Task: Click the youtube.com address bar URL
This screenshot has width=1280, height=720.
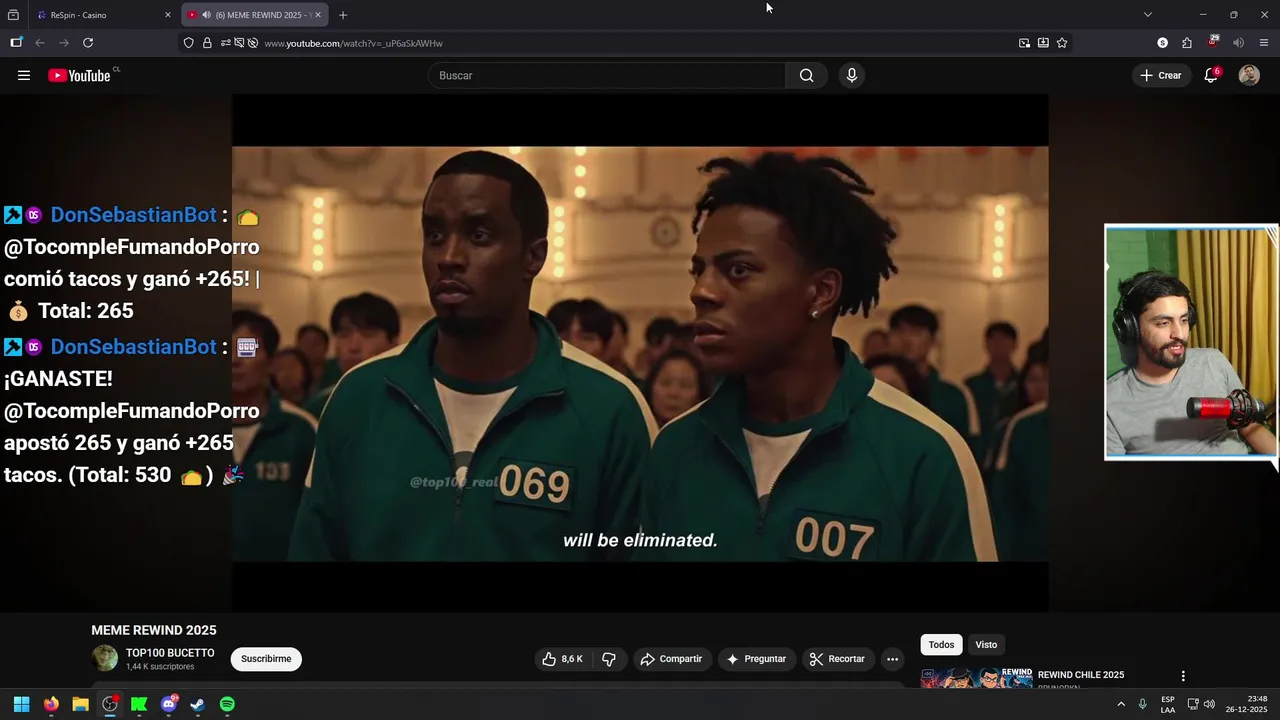Action: (353, 43)
